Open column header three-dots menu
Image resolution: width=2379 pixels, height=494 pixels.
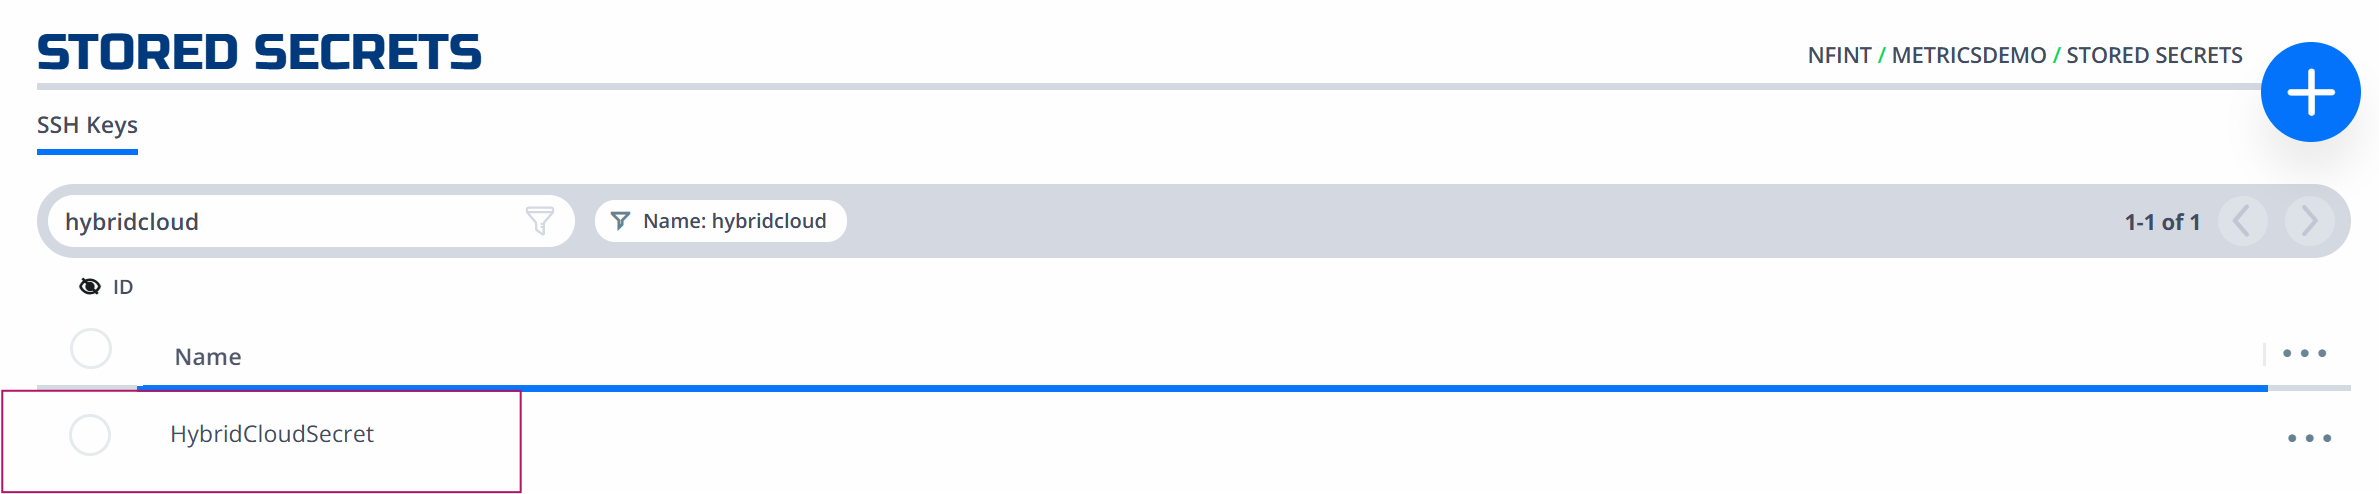pos(2304,353)
